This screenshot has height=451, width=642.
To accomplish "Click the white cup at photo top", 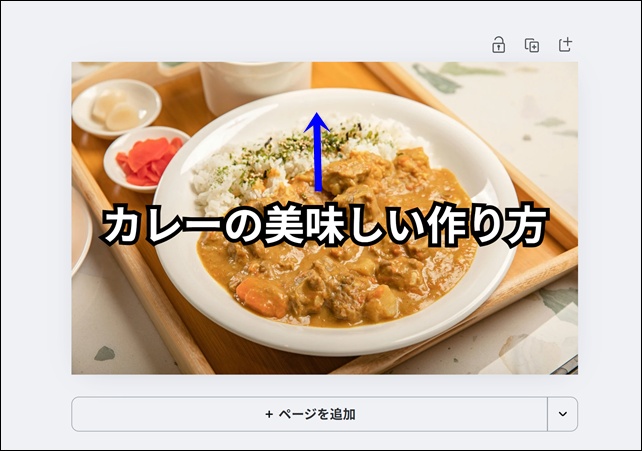I will pyautogui.click(x=255, y=85).
